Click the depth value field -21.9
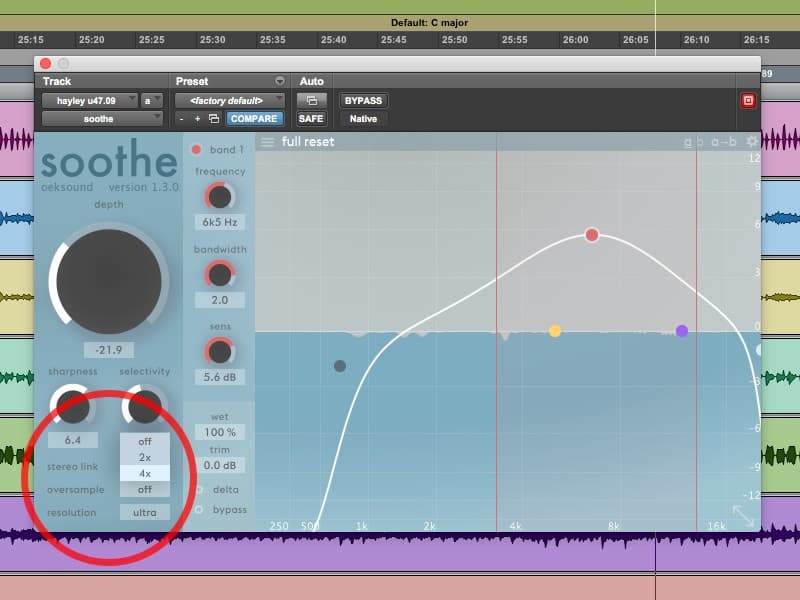Viewport: 800px width, 600px height. tap(109, 350)
